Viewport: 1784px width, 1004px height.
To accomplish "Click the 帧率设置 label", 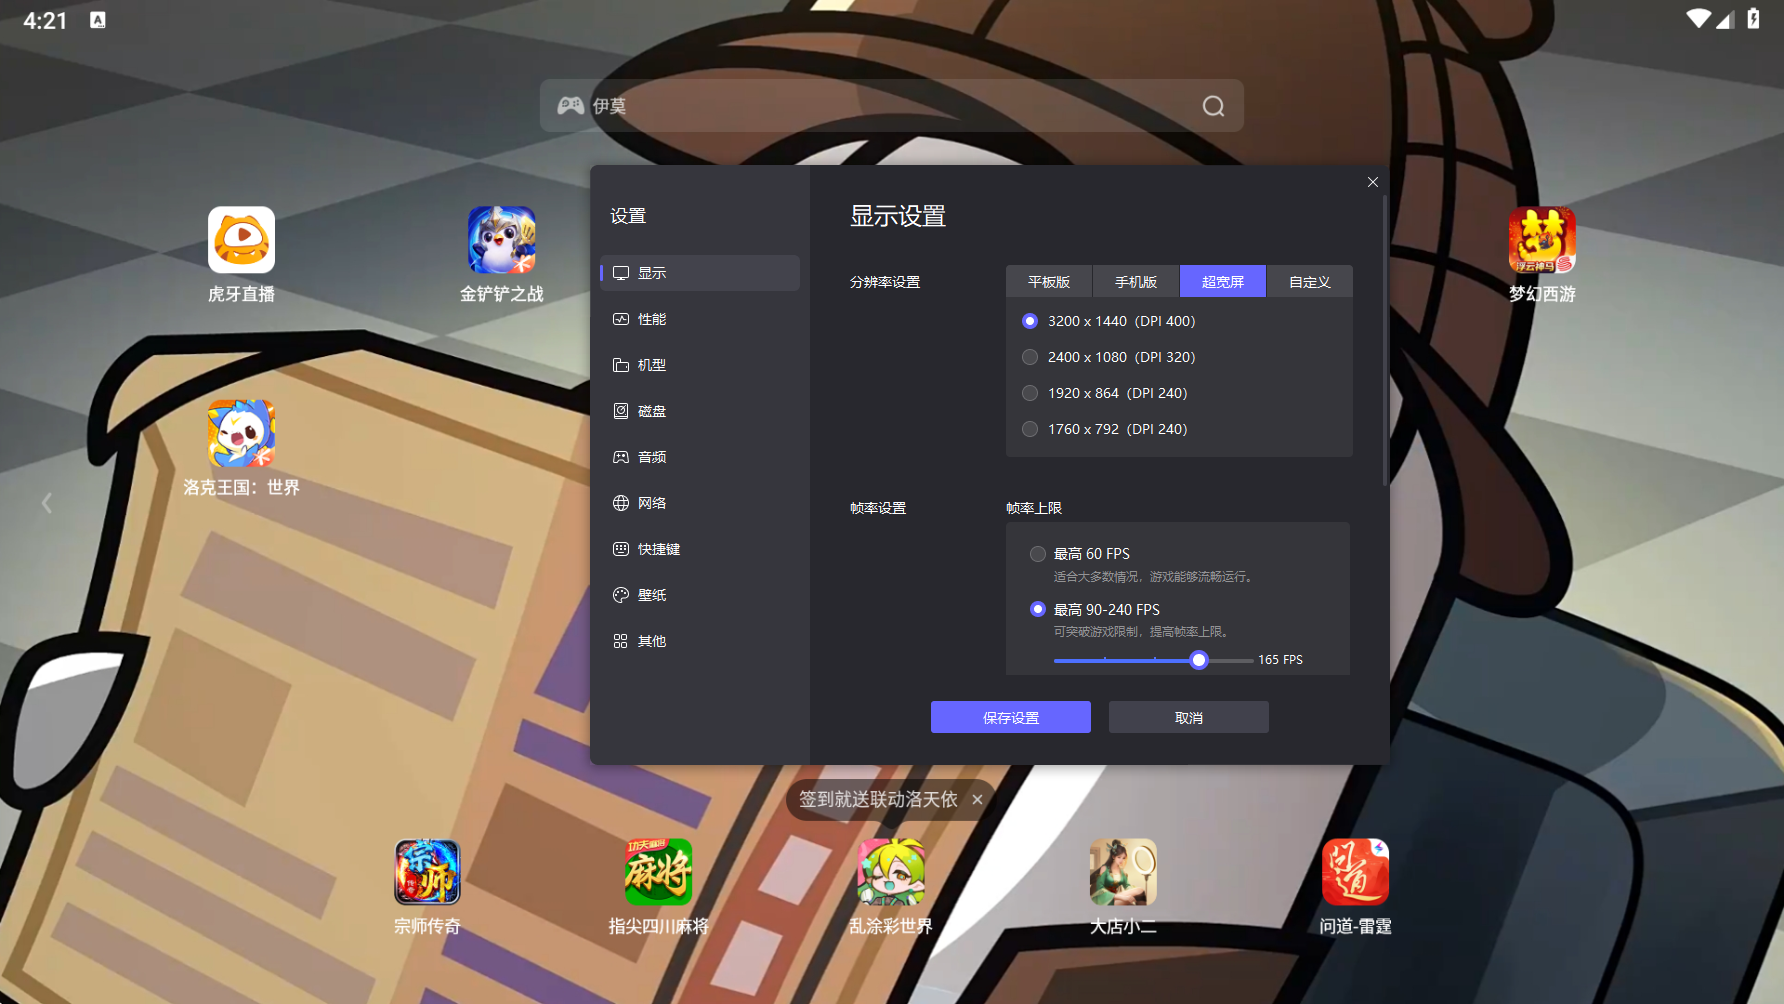I will [878, 508].
